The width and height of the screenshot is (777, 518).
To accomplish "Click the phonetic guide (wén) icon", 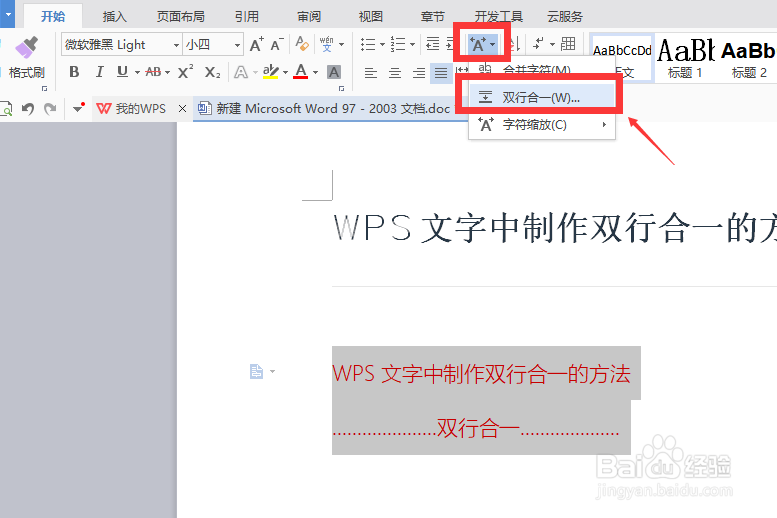I will tap(327, 44).
